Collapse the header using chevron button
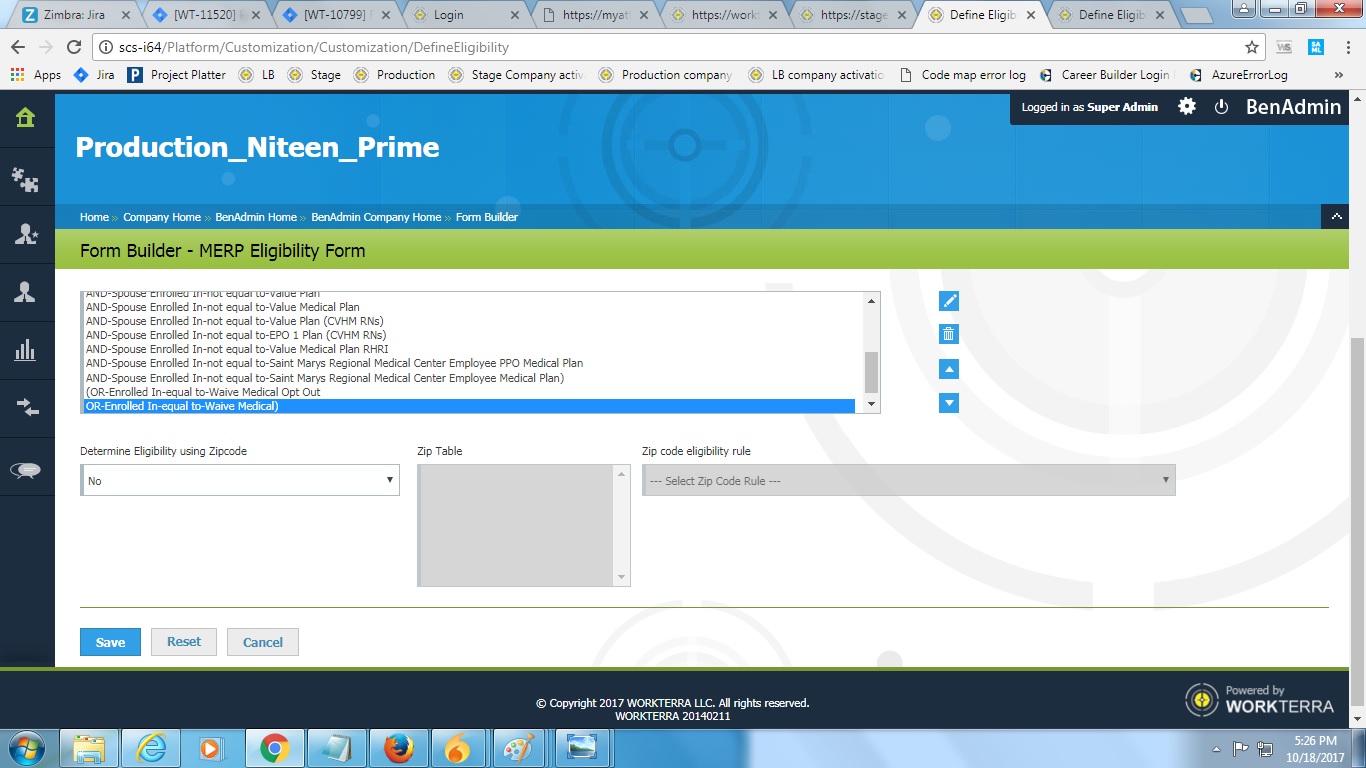 pos(1336,217)
